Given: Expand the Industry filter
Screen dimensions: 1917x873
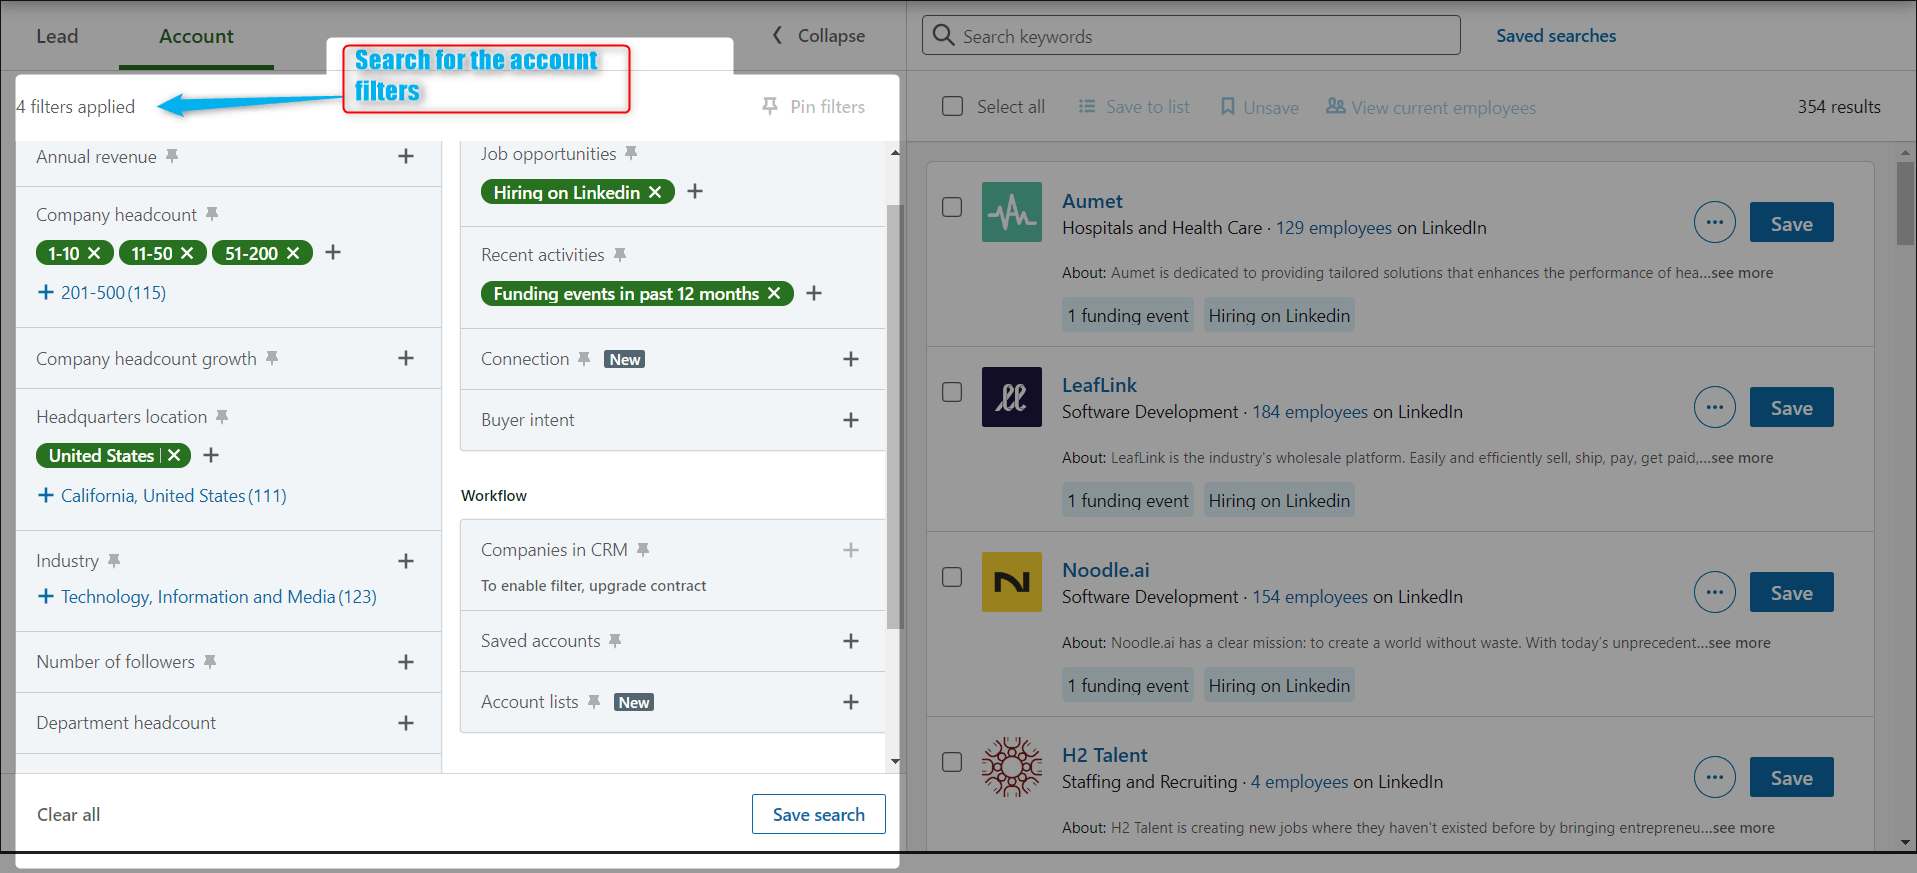Looking at the screenshot, I should coord(406,561).
